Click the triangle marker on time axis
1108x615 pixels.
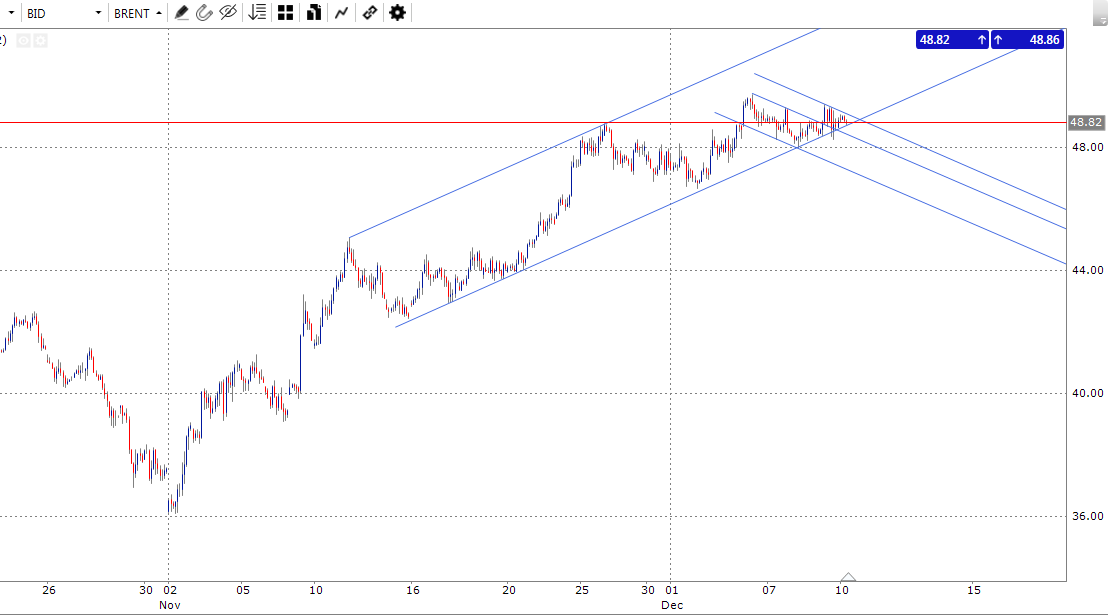click(848, 577)
